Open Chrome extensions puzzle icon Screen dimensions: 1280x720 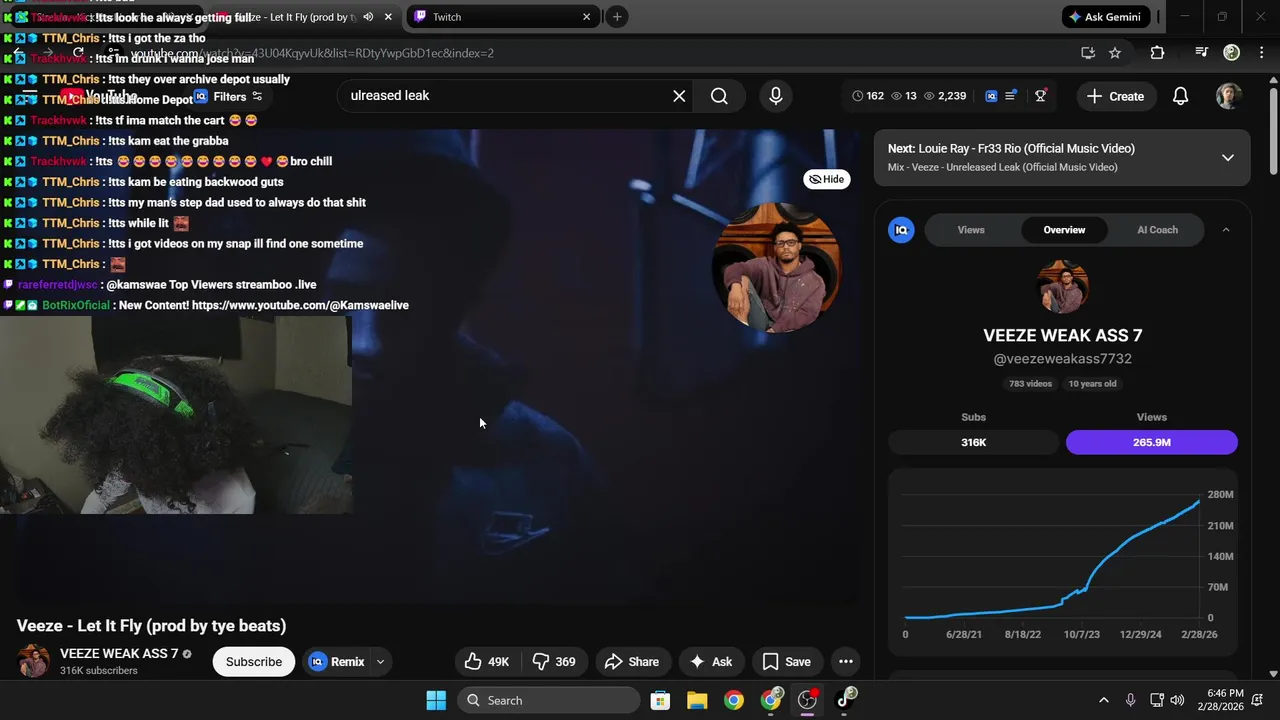click(1157, 53)
